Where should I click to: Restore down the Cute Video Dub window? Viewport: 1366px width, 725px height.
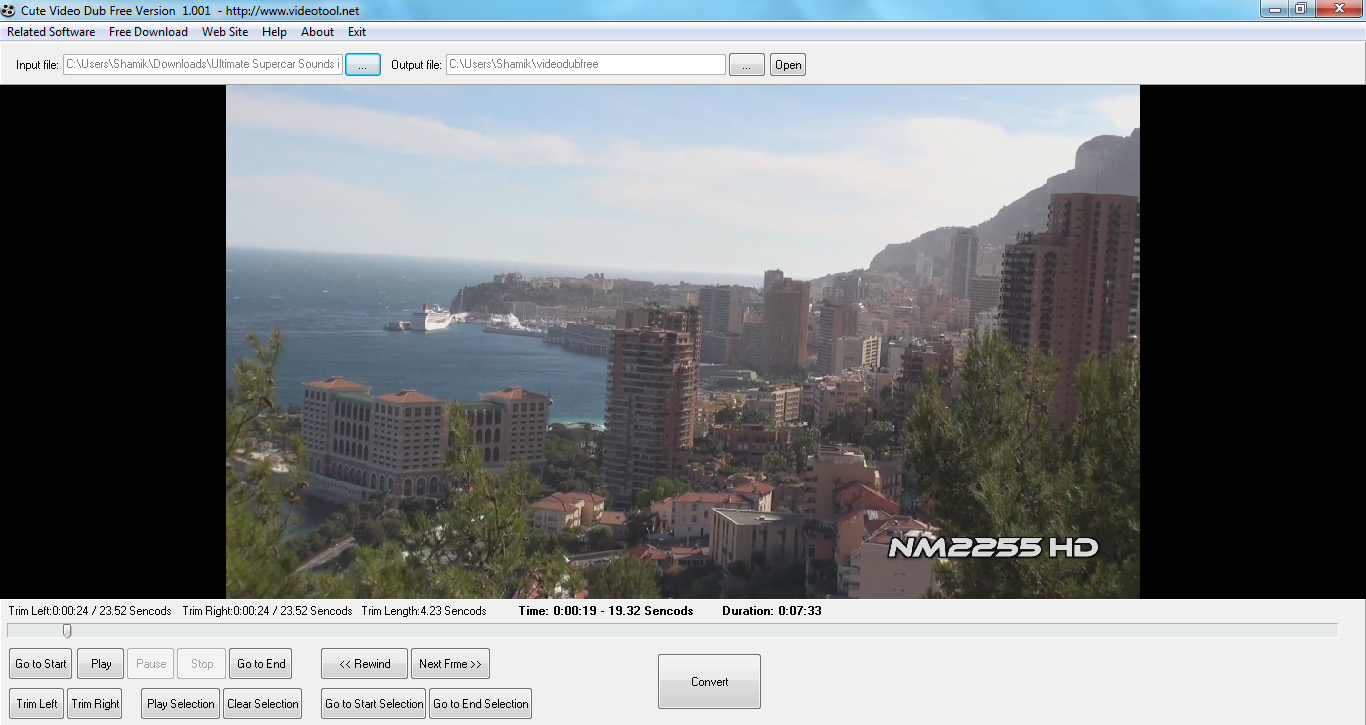coord(1301,9)
